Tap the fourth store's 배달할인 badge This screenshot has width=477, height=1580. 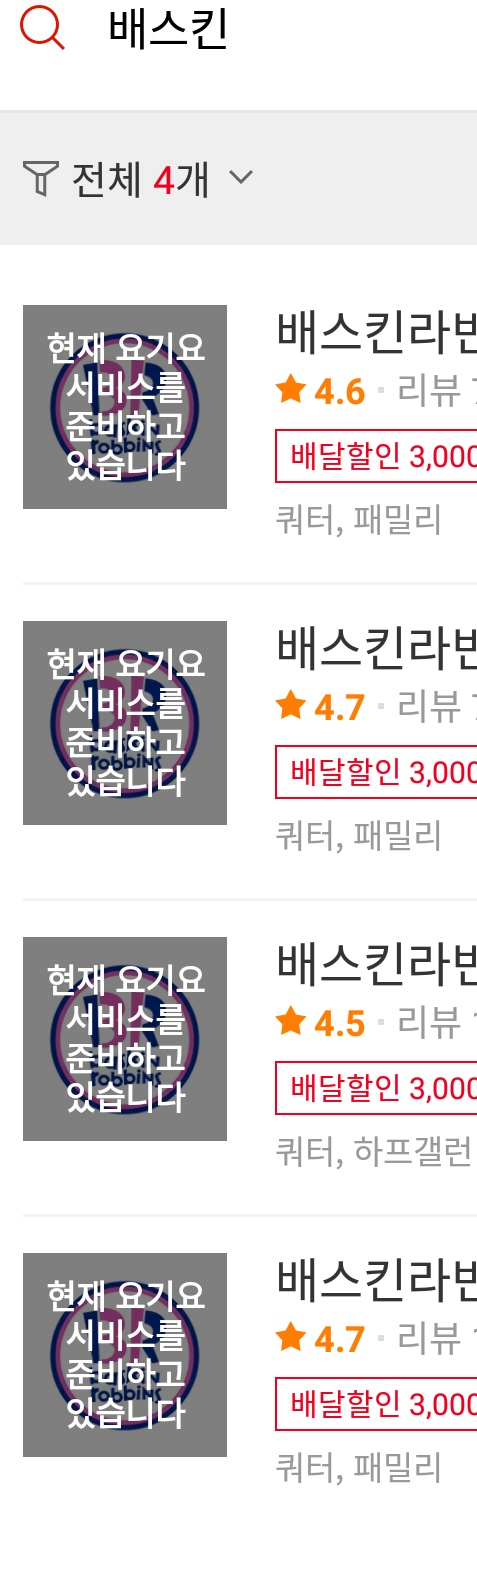[377, 1404]
